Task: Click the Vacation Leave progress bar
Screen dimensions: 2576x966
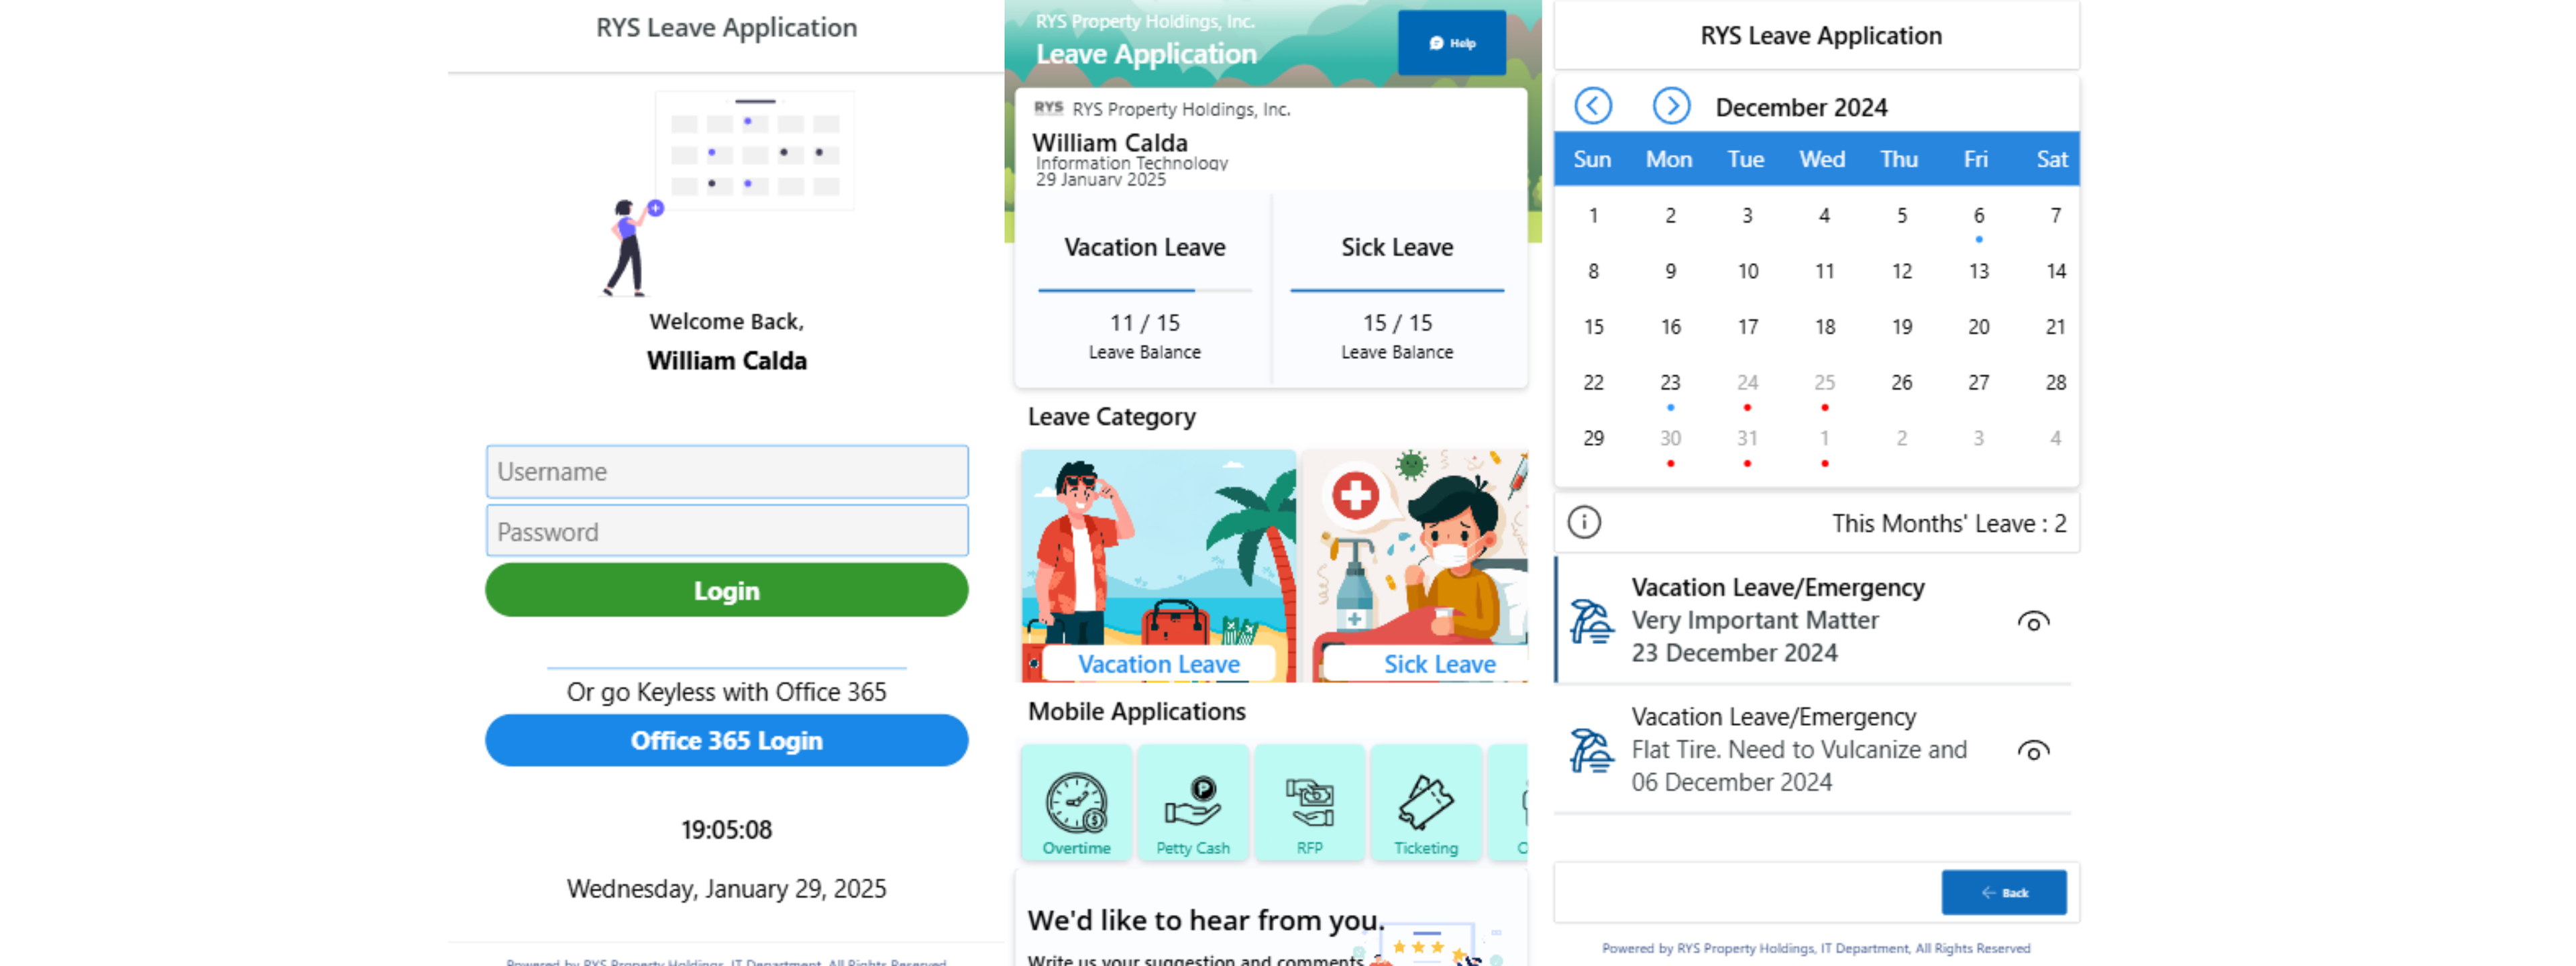Action: 1144,290
